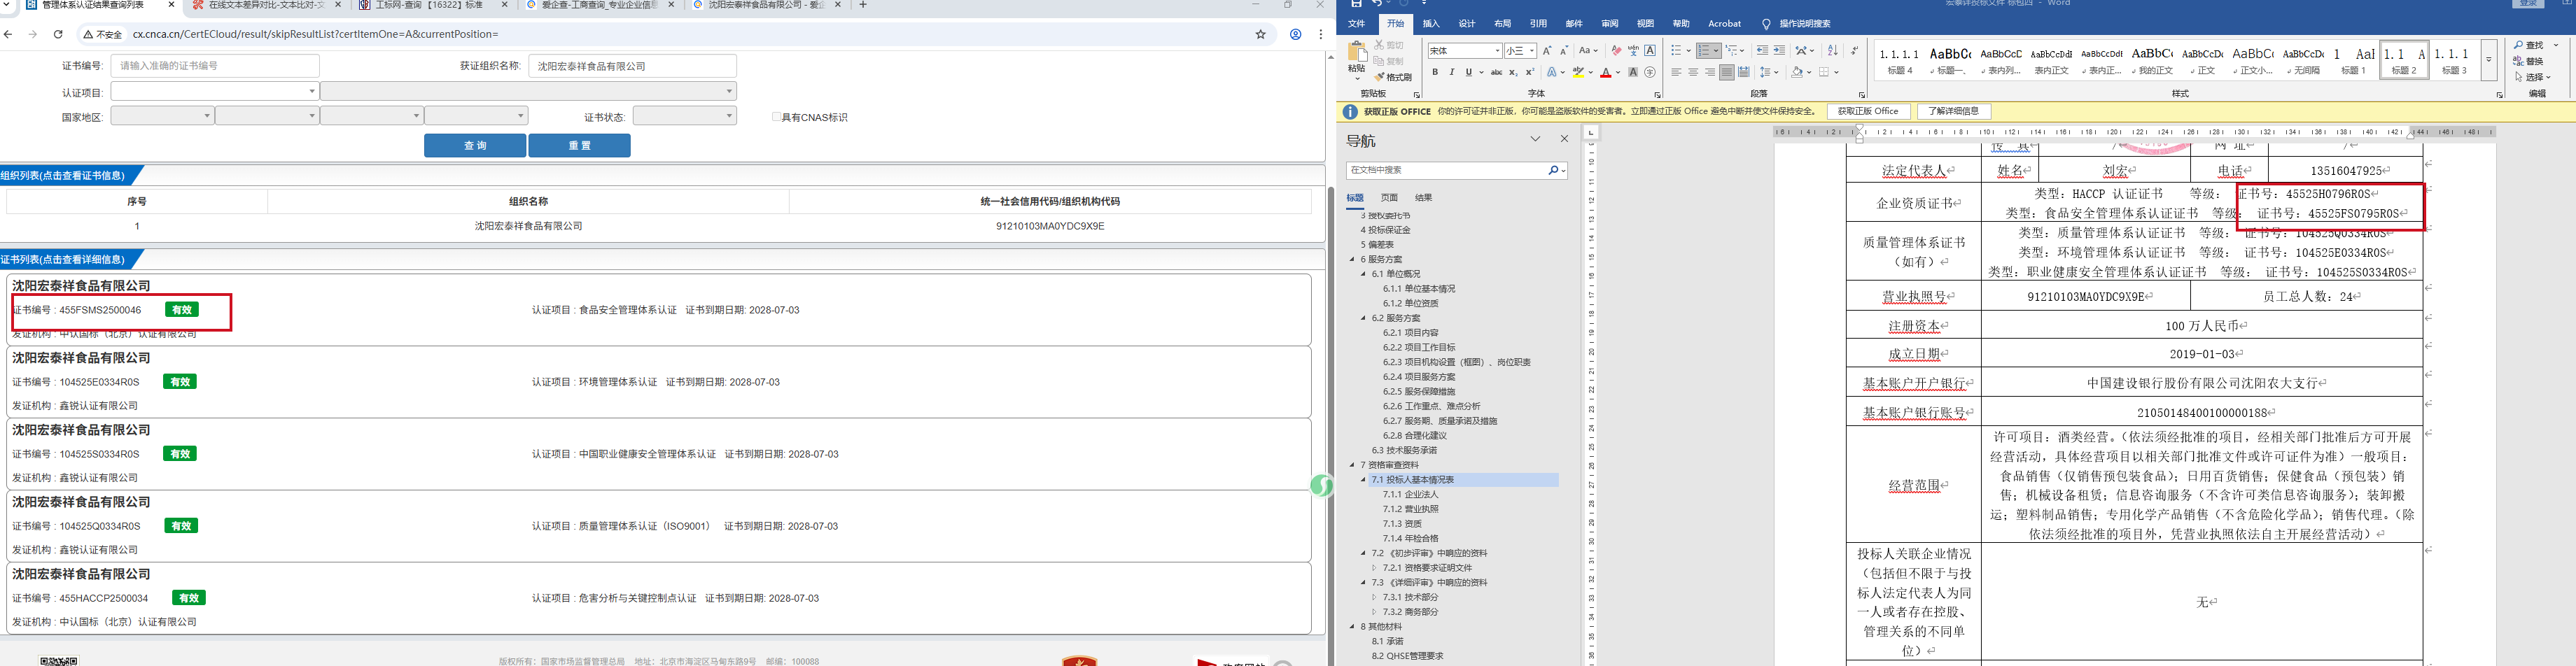Click the 了解详细信息 button
Image resolution: width=2576 pixels, height=666 pixels.
click(x=1953, y=111)
